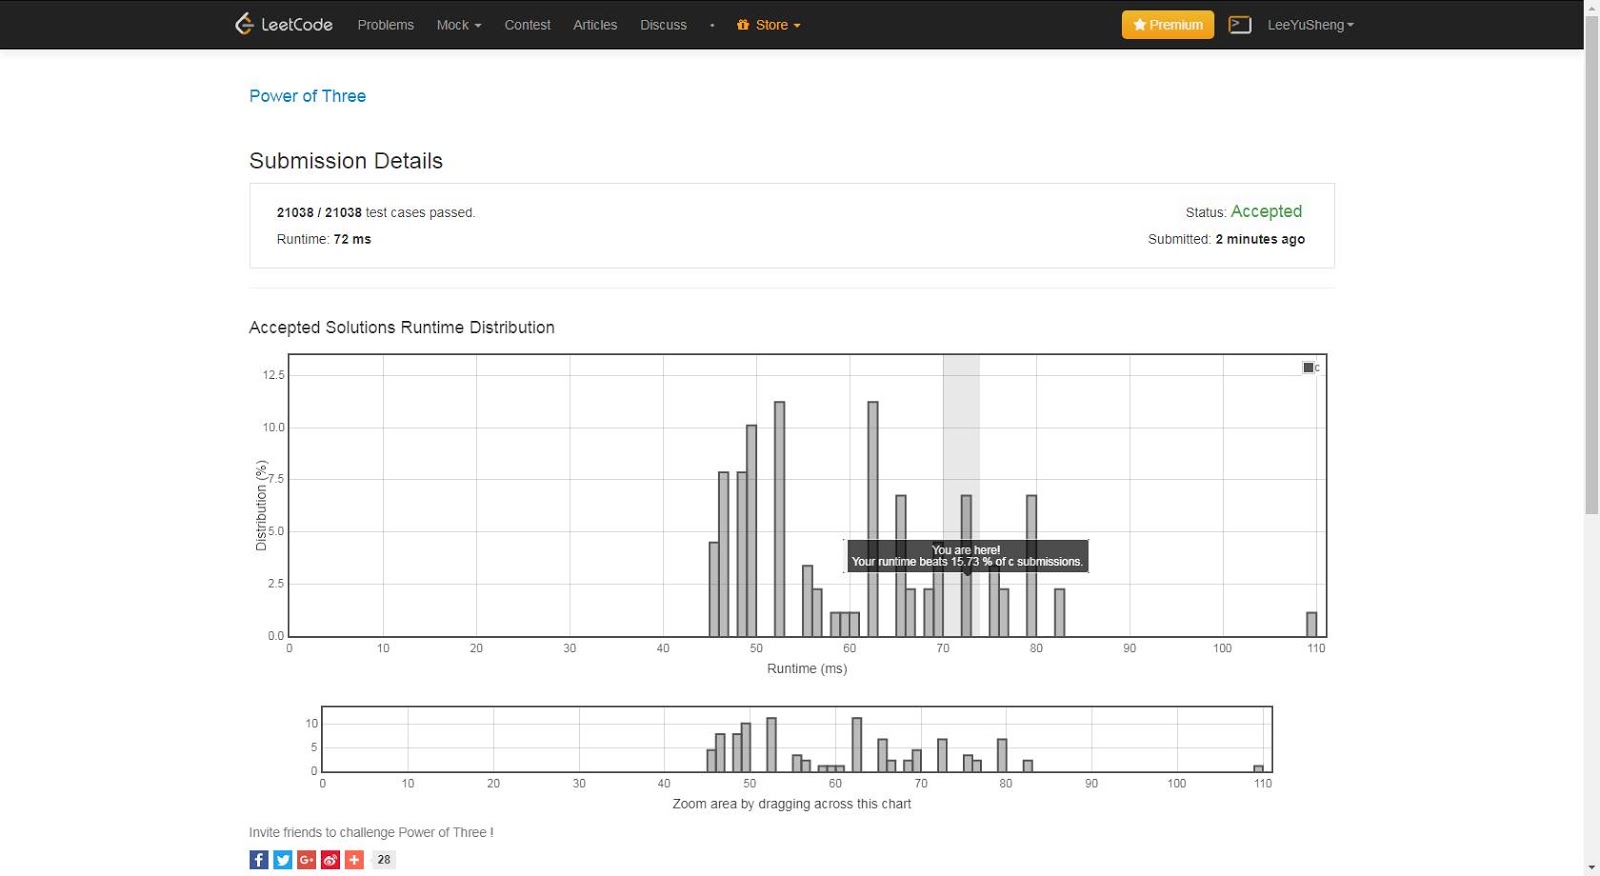
Task: Click the scroll down arrow of the scrollbar
Action: pos(1591,868)
